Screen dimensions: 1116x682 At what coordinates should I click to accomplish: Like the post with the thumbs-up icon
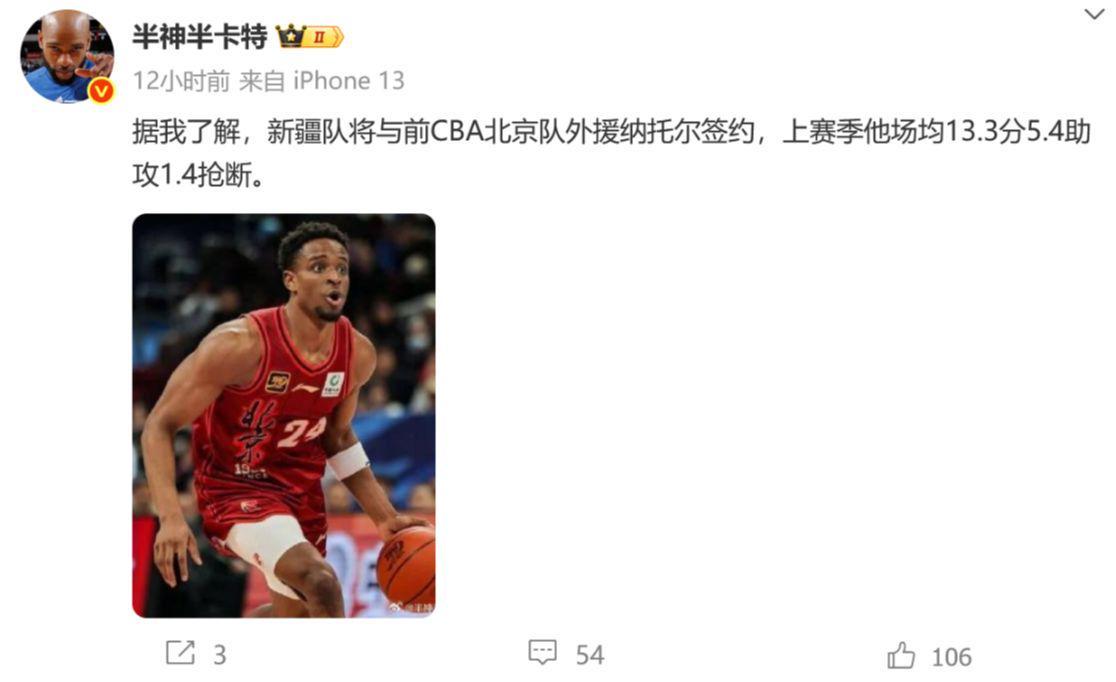(901, 655)
